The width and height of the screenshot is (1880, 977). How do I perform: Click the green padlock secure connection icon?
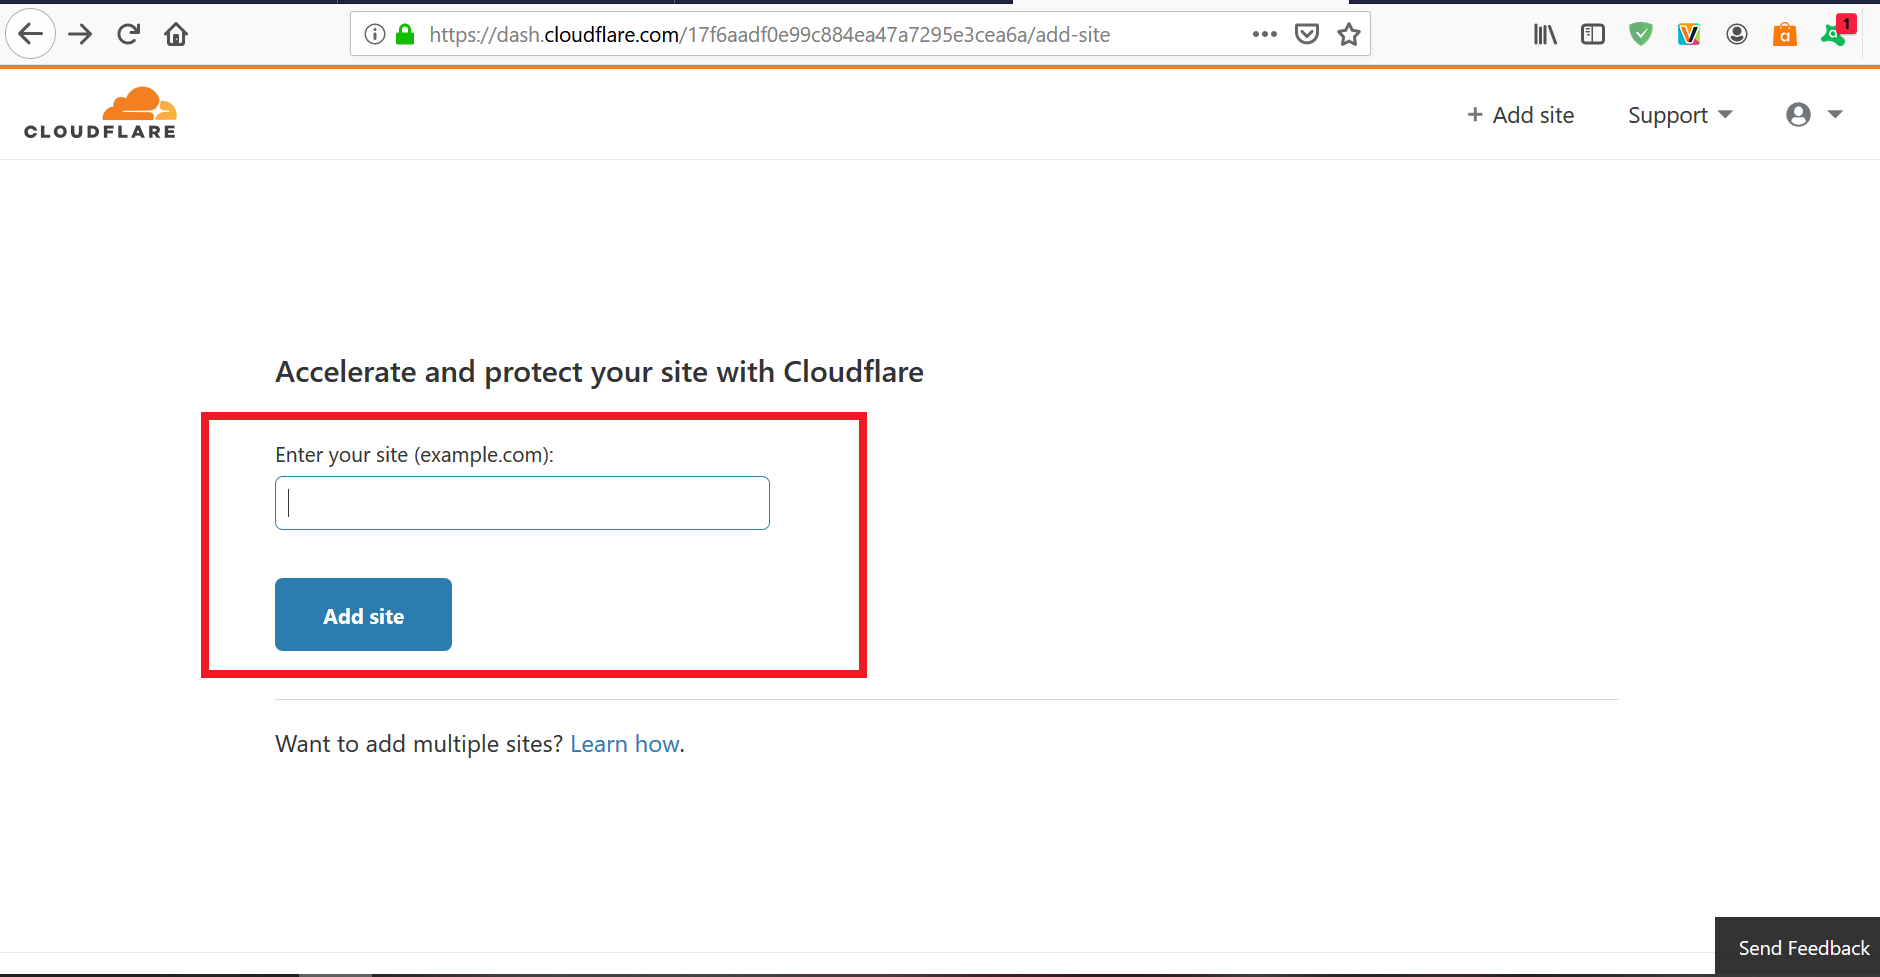click(x=405, y=35)
